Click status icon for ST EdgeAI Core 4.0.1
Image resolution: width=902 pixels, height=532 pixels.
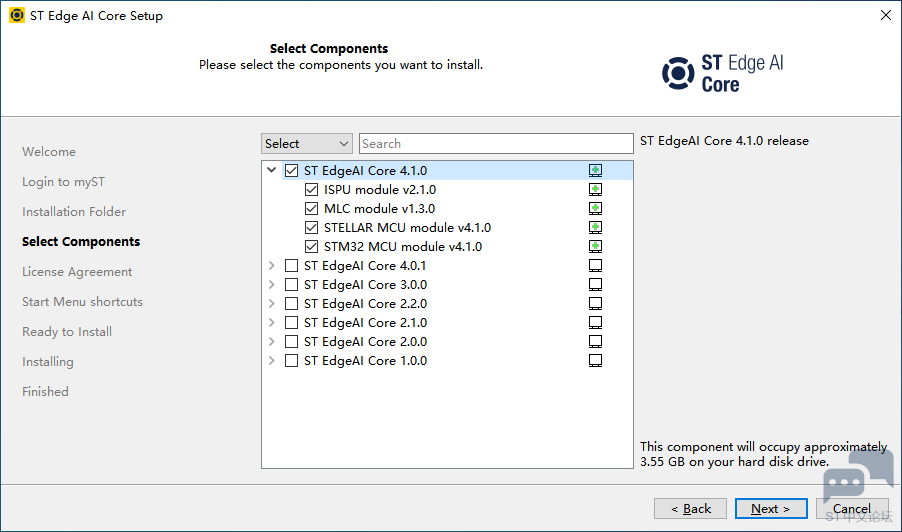[x=595, y=266]
